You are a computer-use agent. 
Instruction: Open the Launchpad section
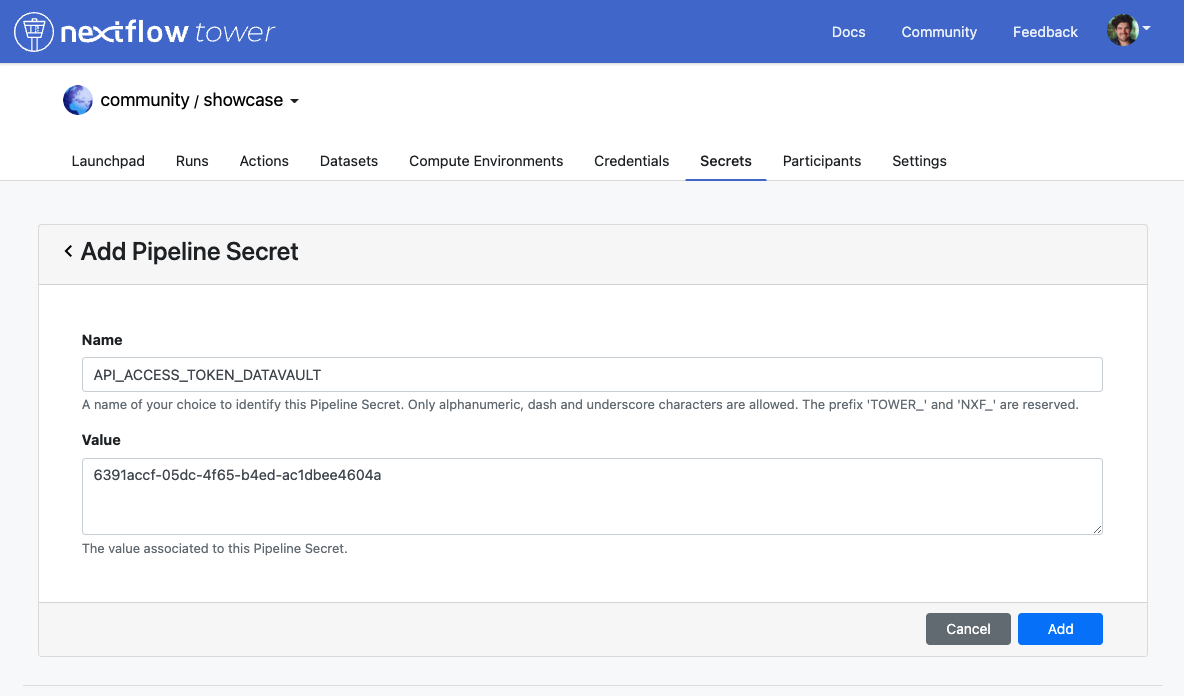pyautogui.click(x=107, y=161)
